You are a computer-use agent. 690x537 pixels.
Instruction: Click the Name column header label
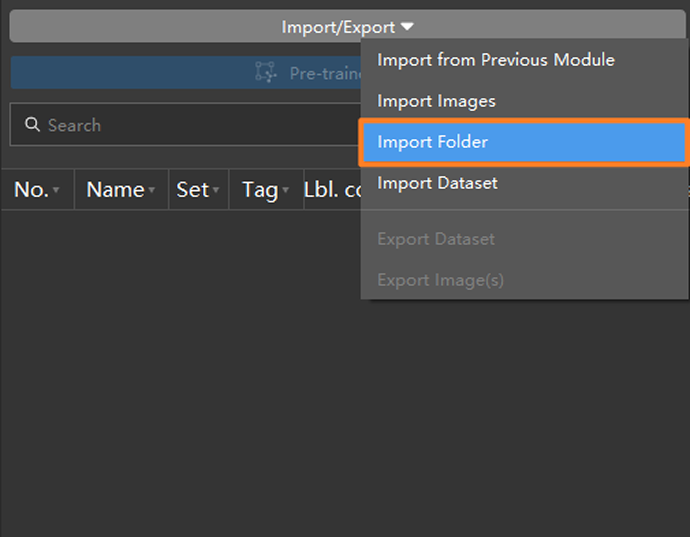[115, 190]
